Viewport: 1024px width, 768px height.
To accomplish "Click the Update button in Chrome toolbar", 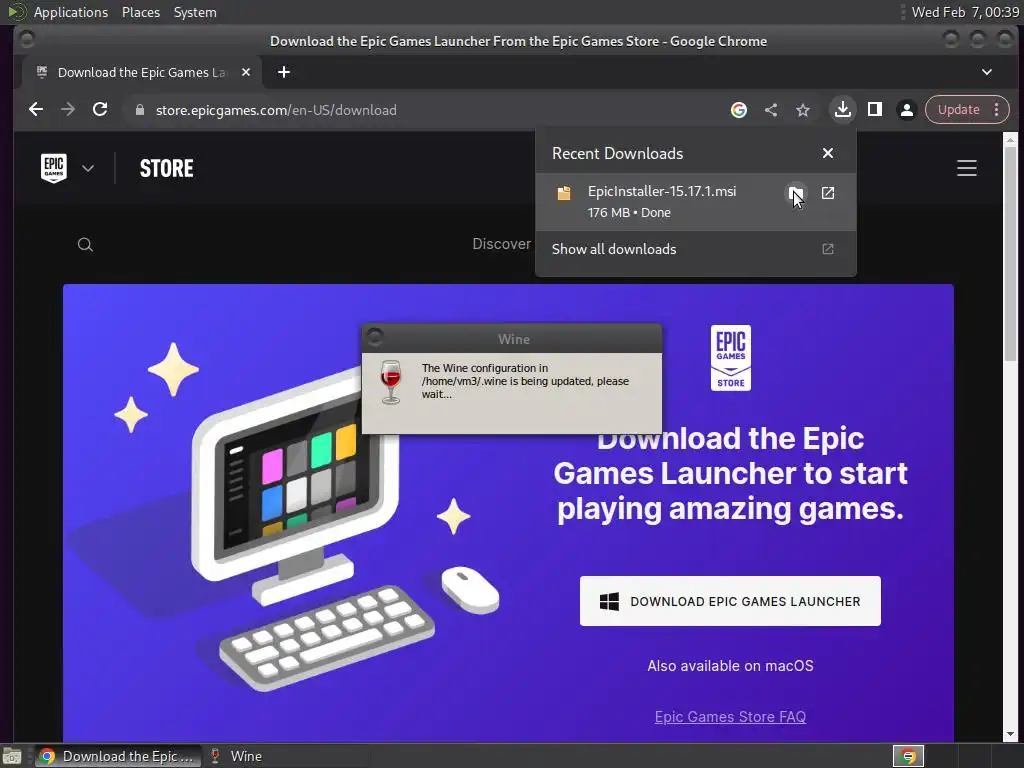I will 958,110.
